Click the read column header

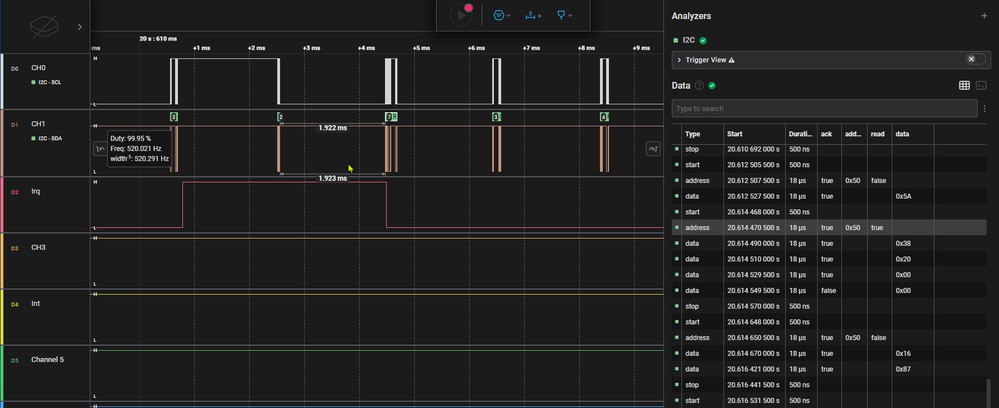coord(877,135)
